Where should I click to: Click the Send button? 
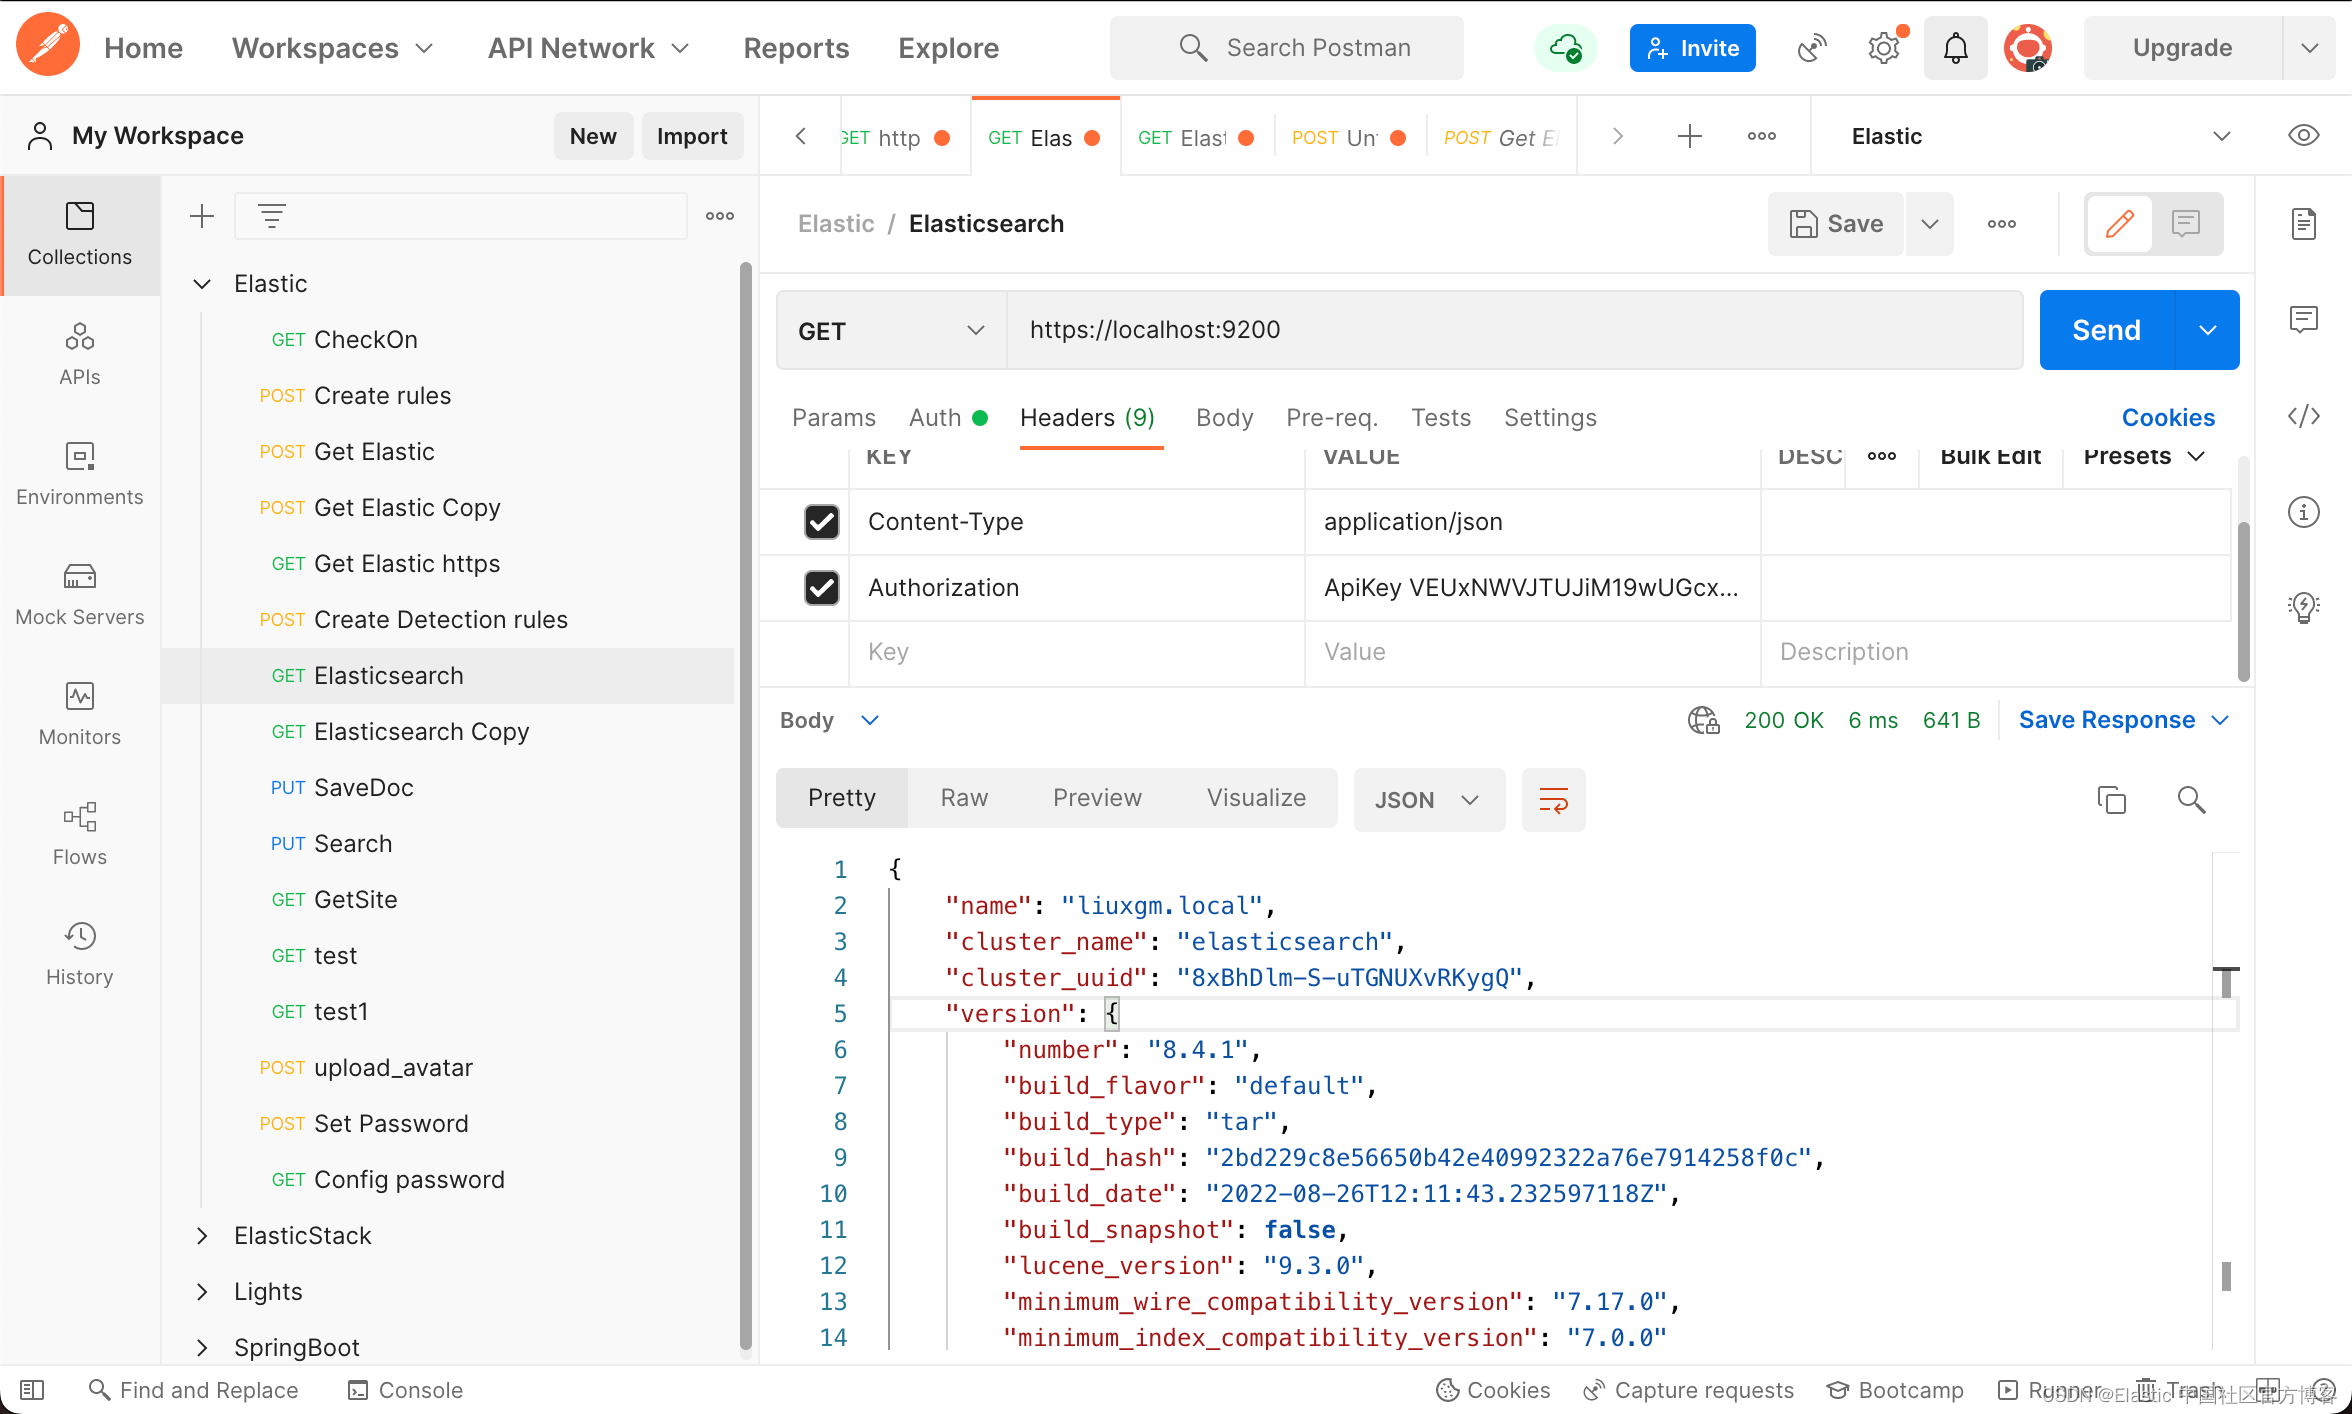point(2106,330)
